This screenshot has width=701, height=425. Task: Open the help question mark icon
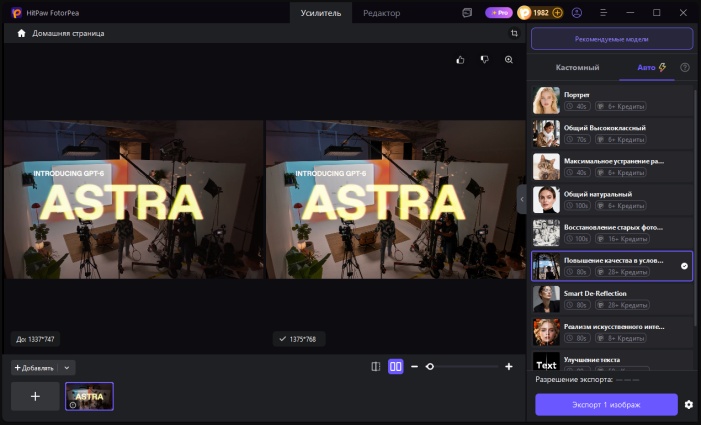point(684,67)
